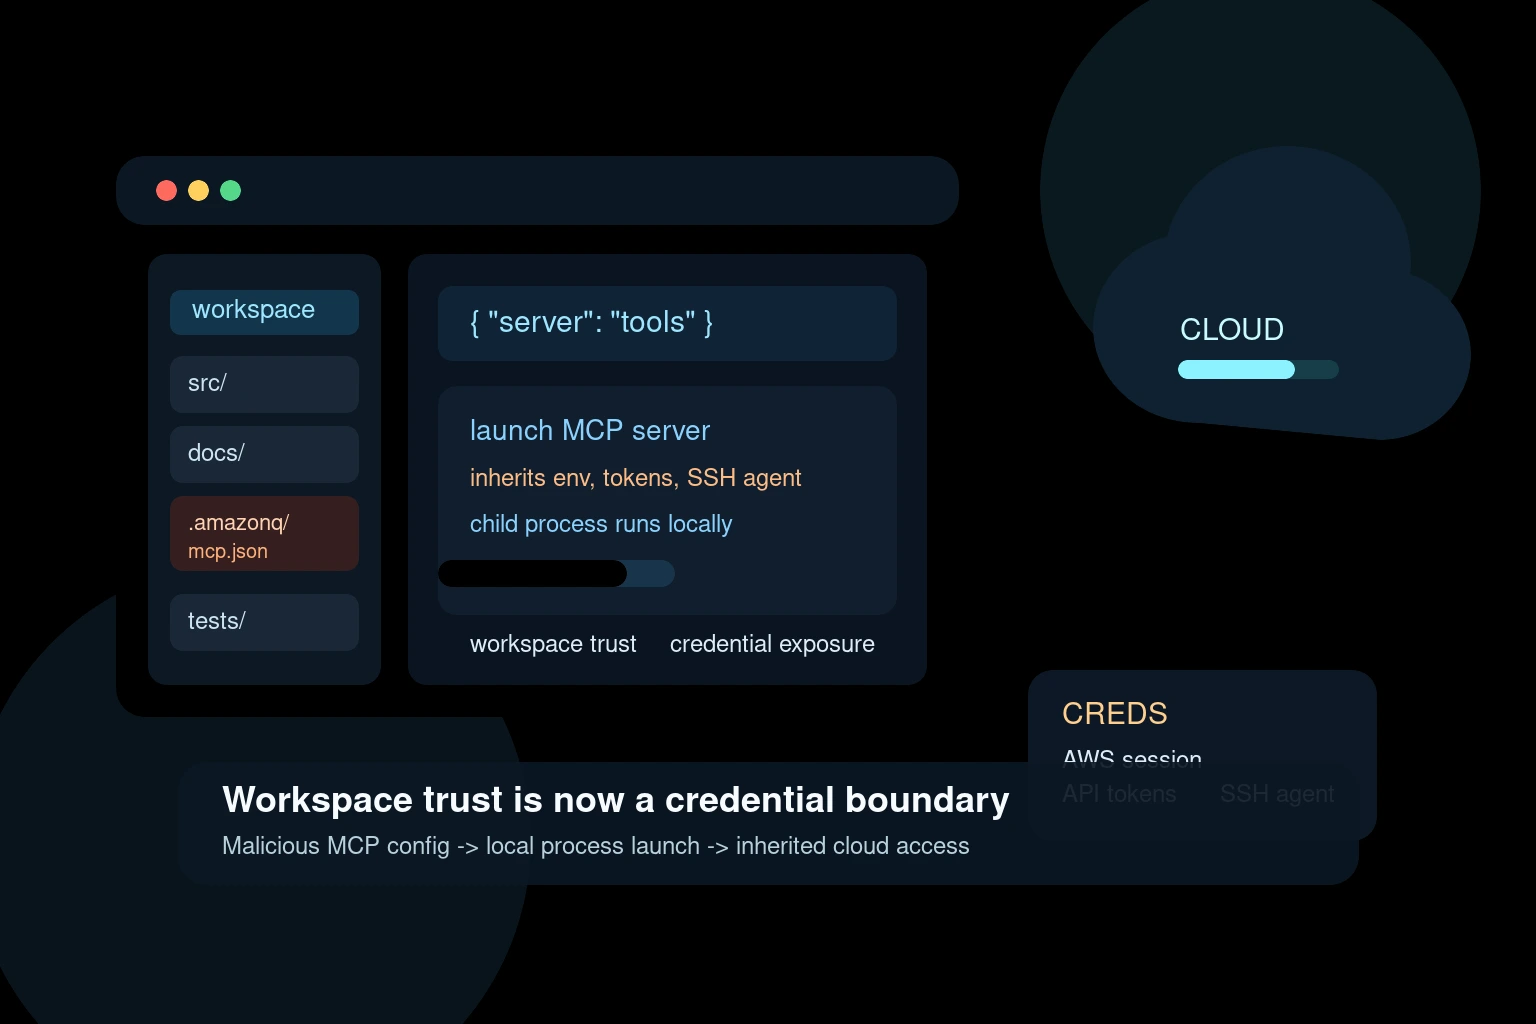Click the { "server": "tools" } code block

pyautogui.click(x=667, y=323)
